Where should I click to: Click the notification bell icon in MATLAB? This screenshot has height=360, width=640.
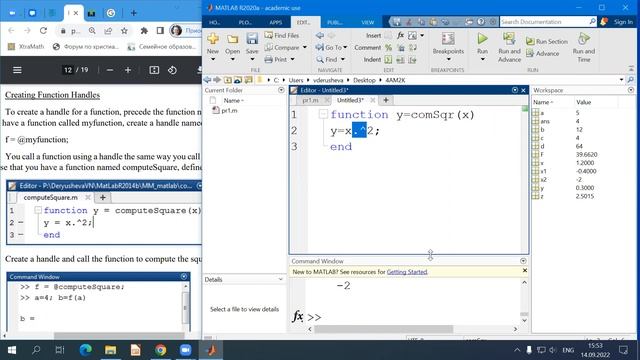coord(604,22)
